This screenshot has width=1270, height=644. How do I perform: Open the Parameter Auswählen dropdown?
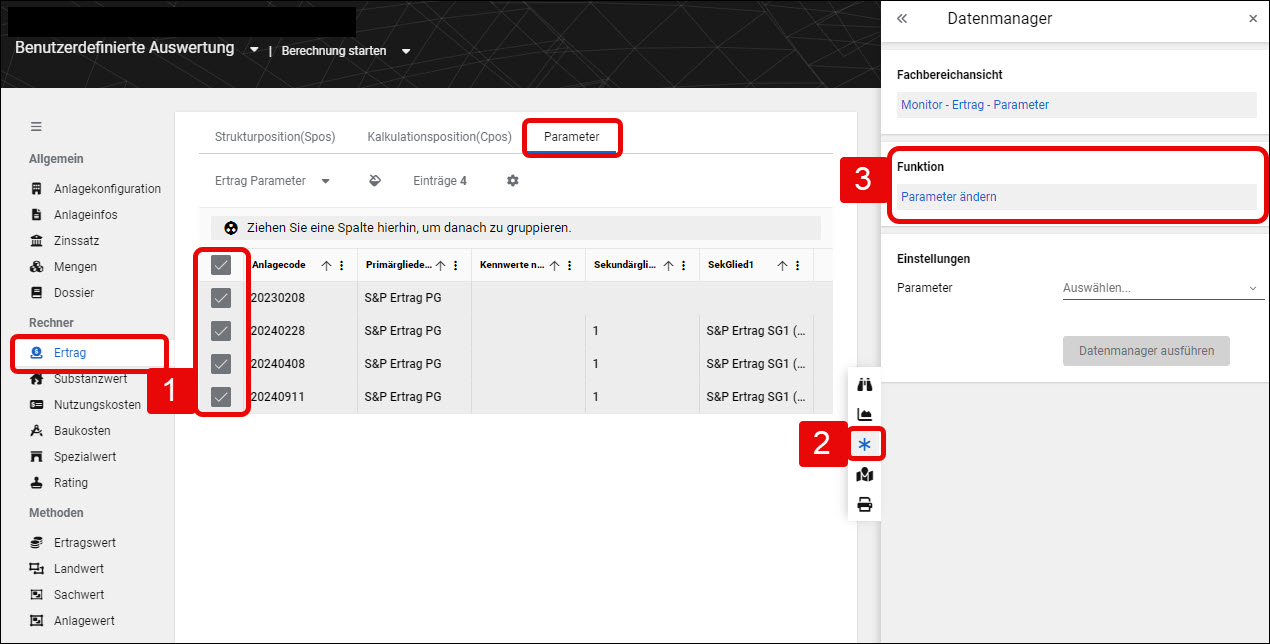[x=1163, y=288]
